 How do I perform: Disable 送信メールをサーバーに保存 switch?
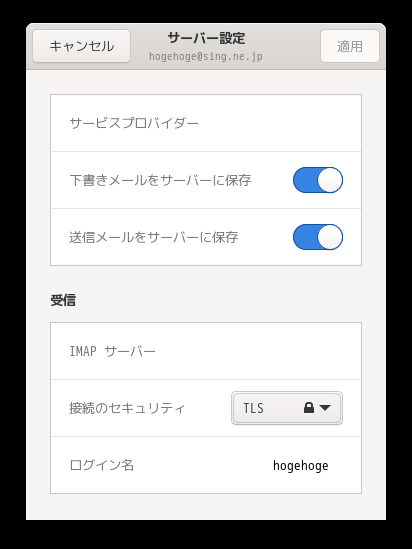pos(318,237)
